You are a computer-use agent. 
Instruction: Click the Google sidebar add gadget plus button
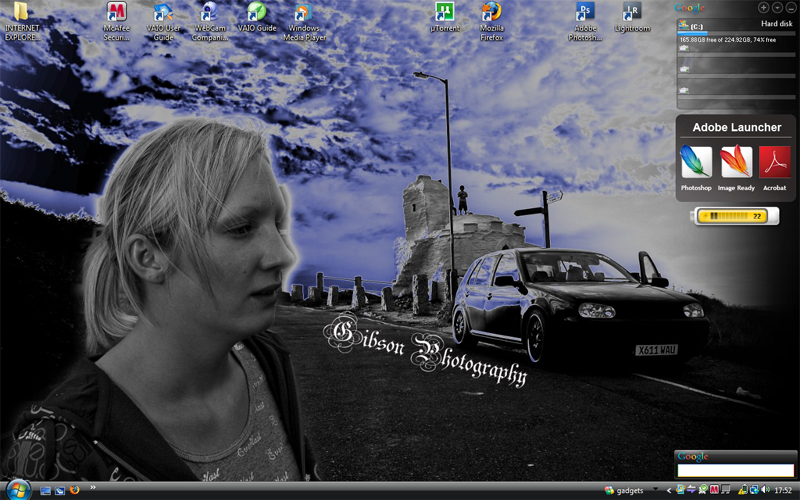click(764, 7)
